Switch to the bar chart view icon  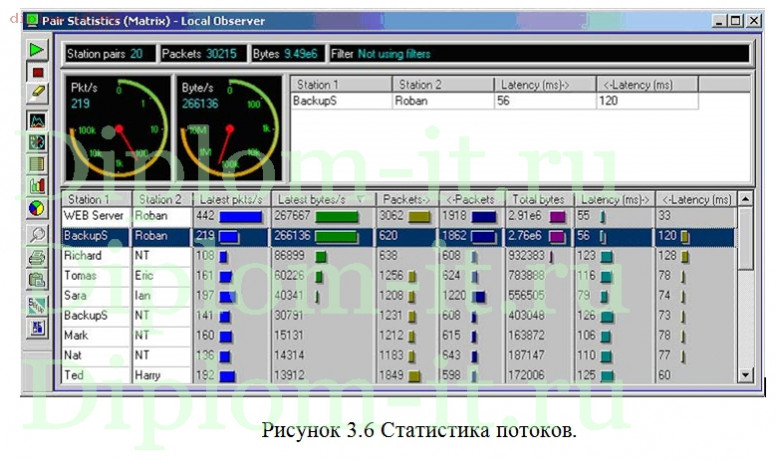(x=37, y=186)
